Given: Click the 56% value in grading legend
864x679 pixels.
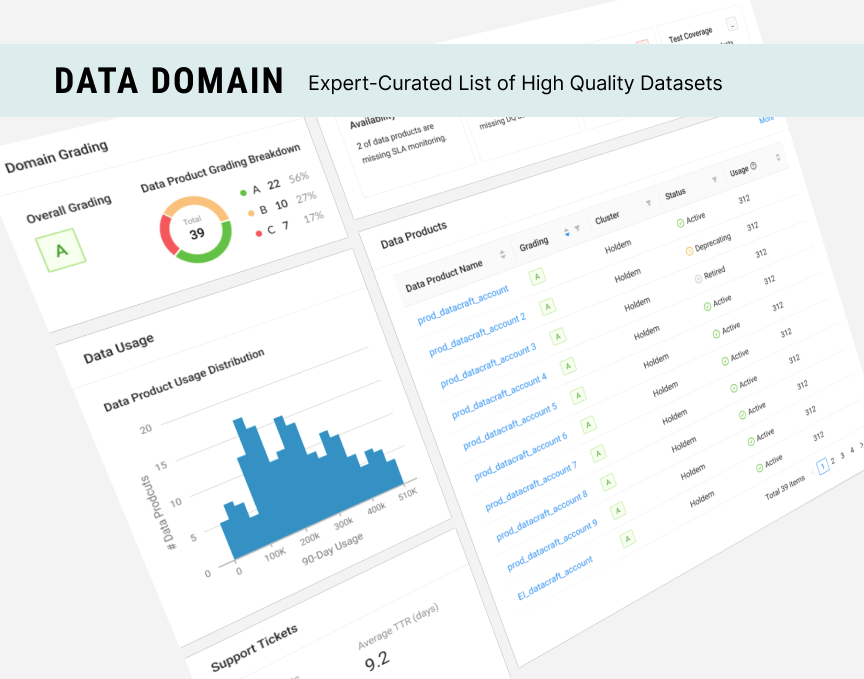Looking at the screenshot, I should pyautogui.click(x=299, y=177).
